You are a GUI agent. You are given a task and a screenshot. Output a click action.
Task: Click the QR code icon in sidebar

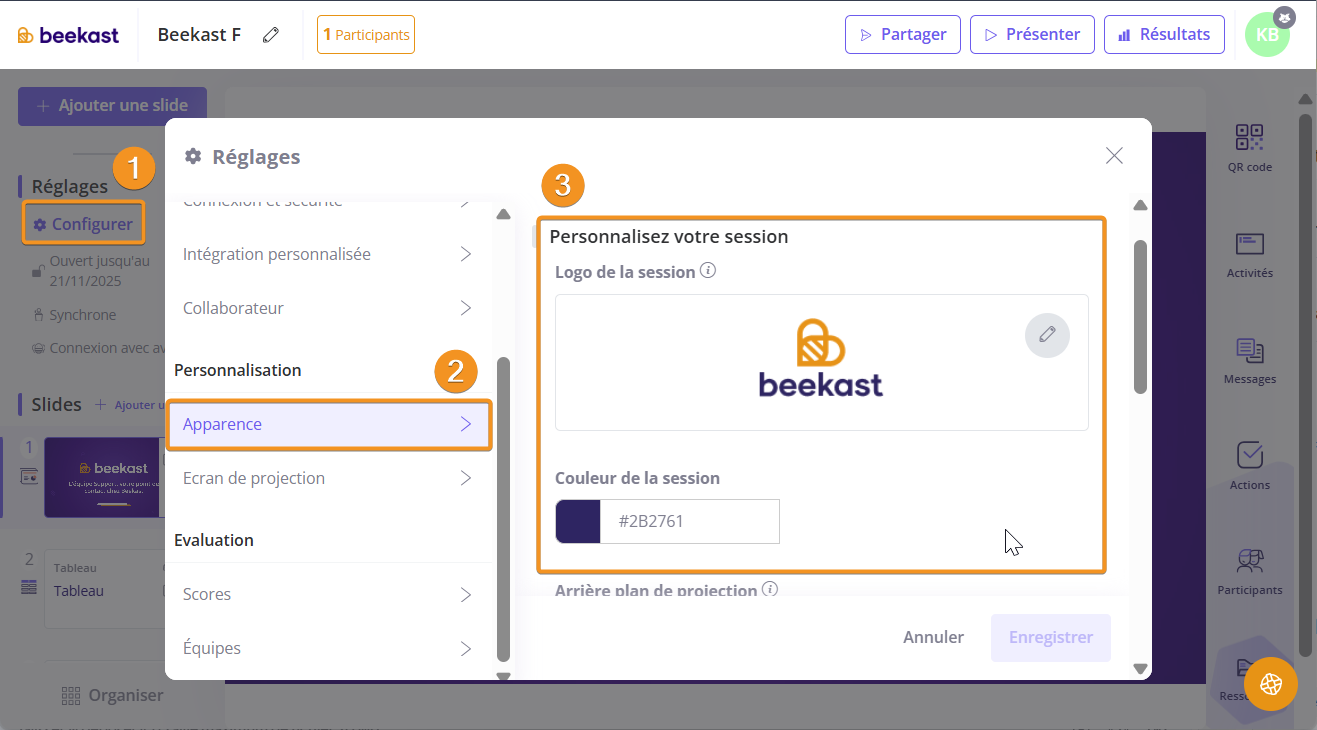point(1249,138)
